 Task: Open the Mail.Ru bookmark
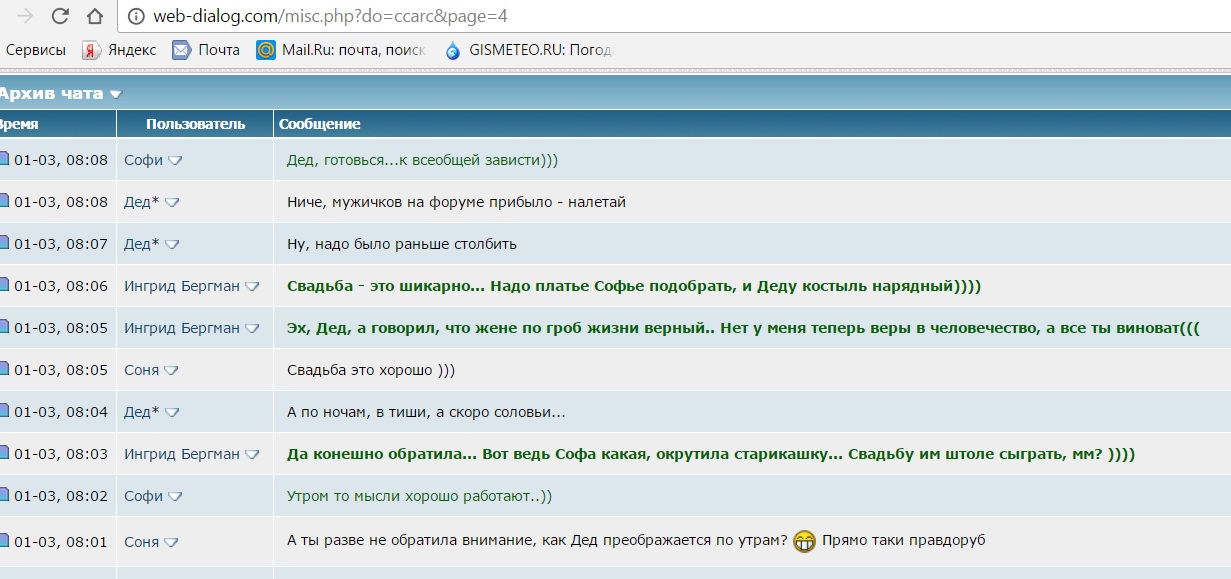(341, 50)
